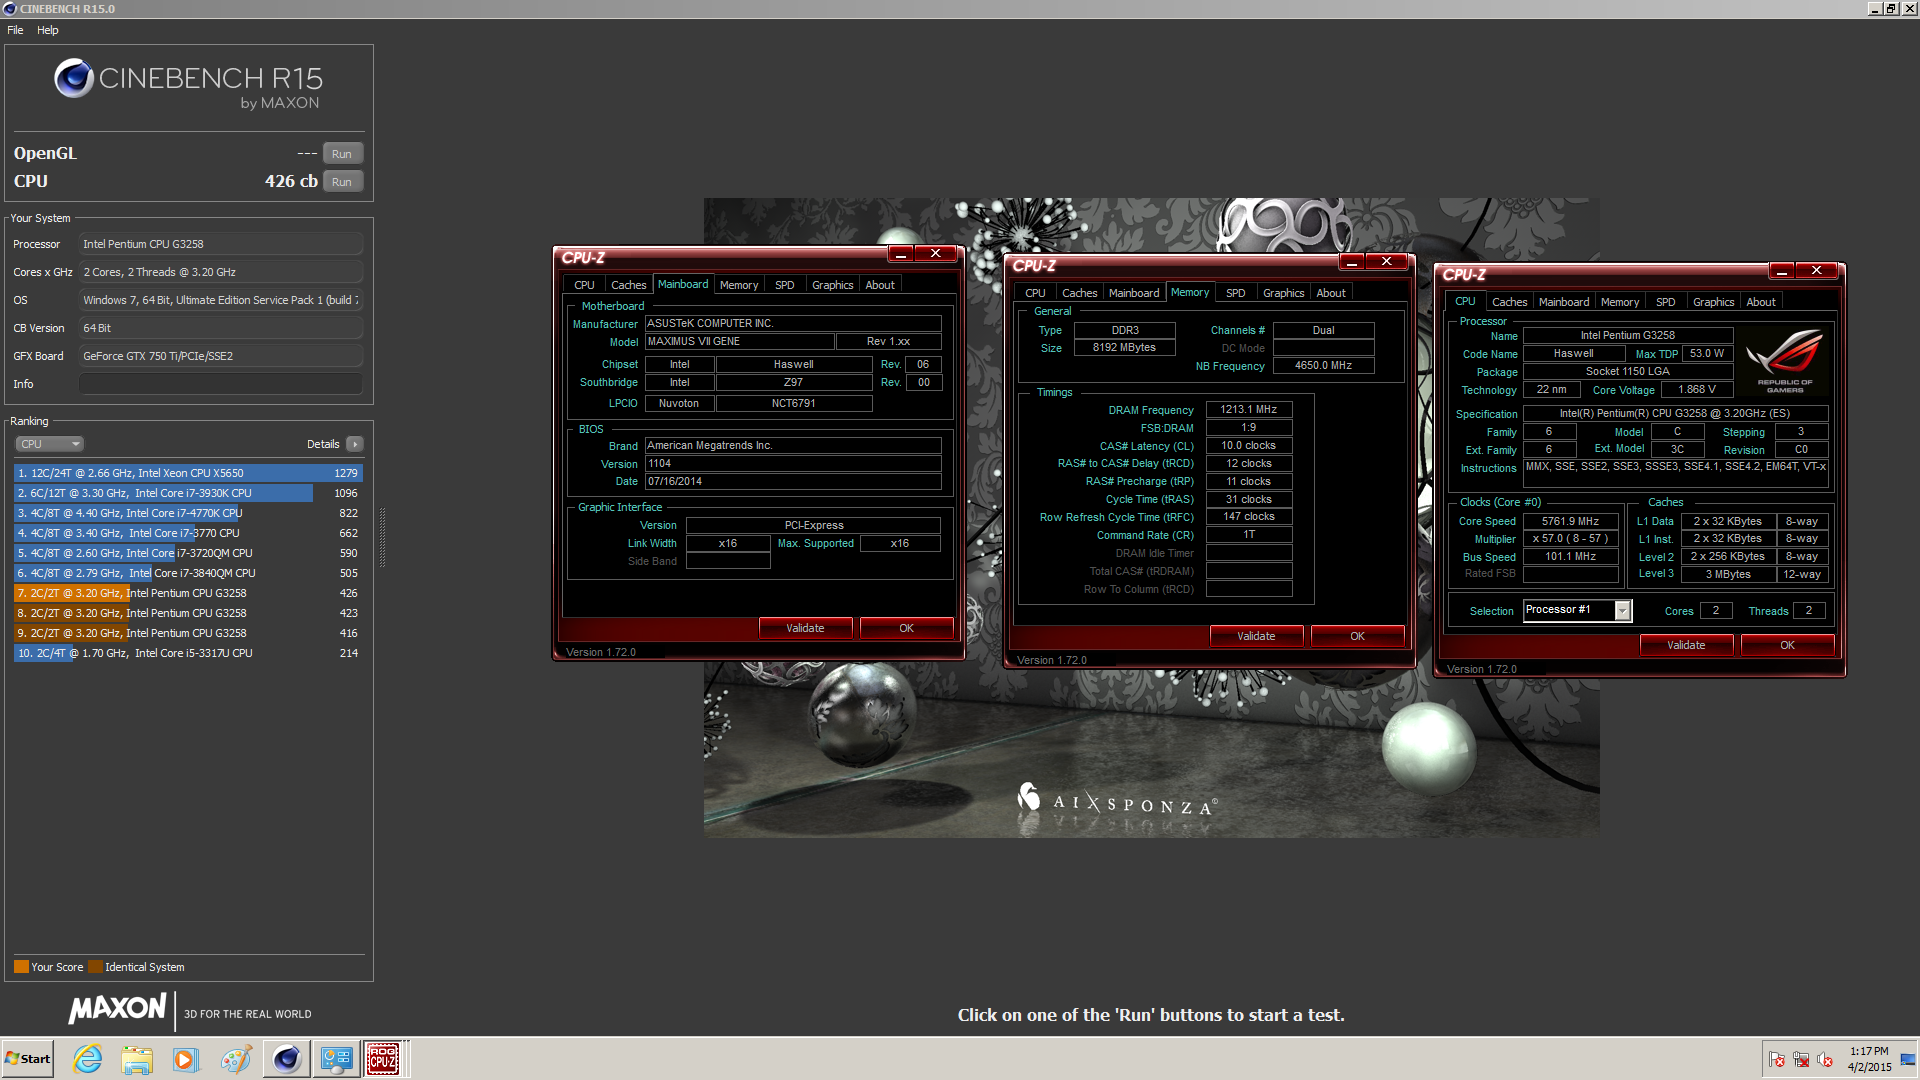Open Action Center flag tray icon

coord(1777,1059)
